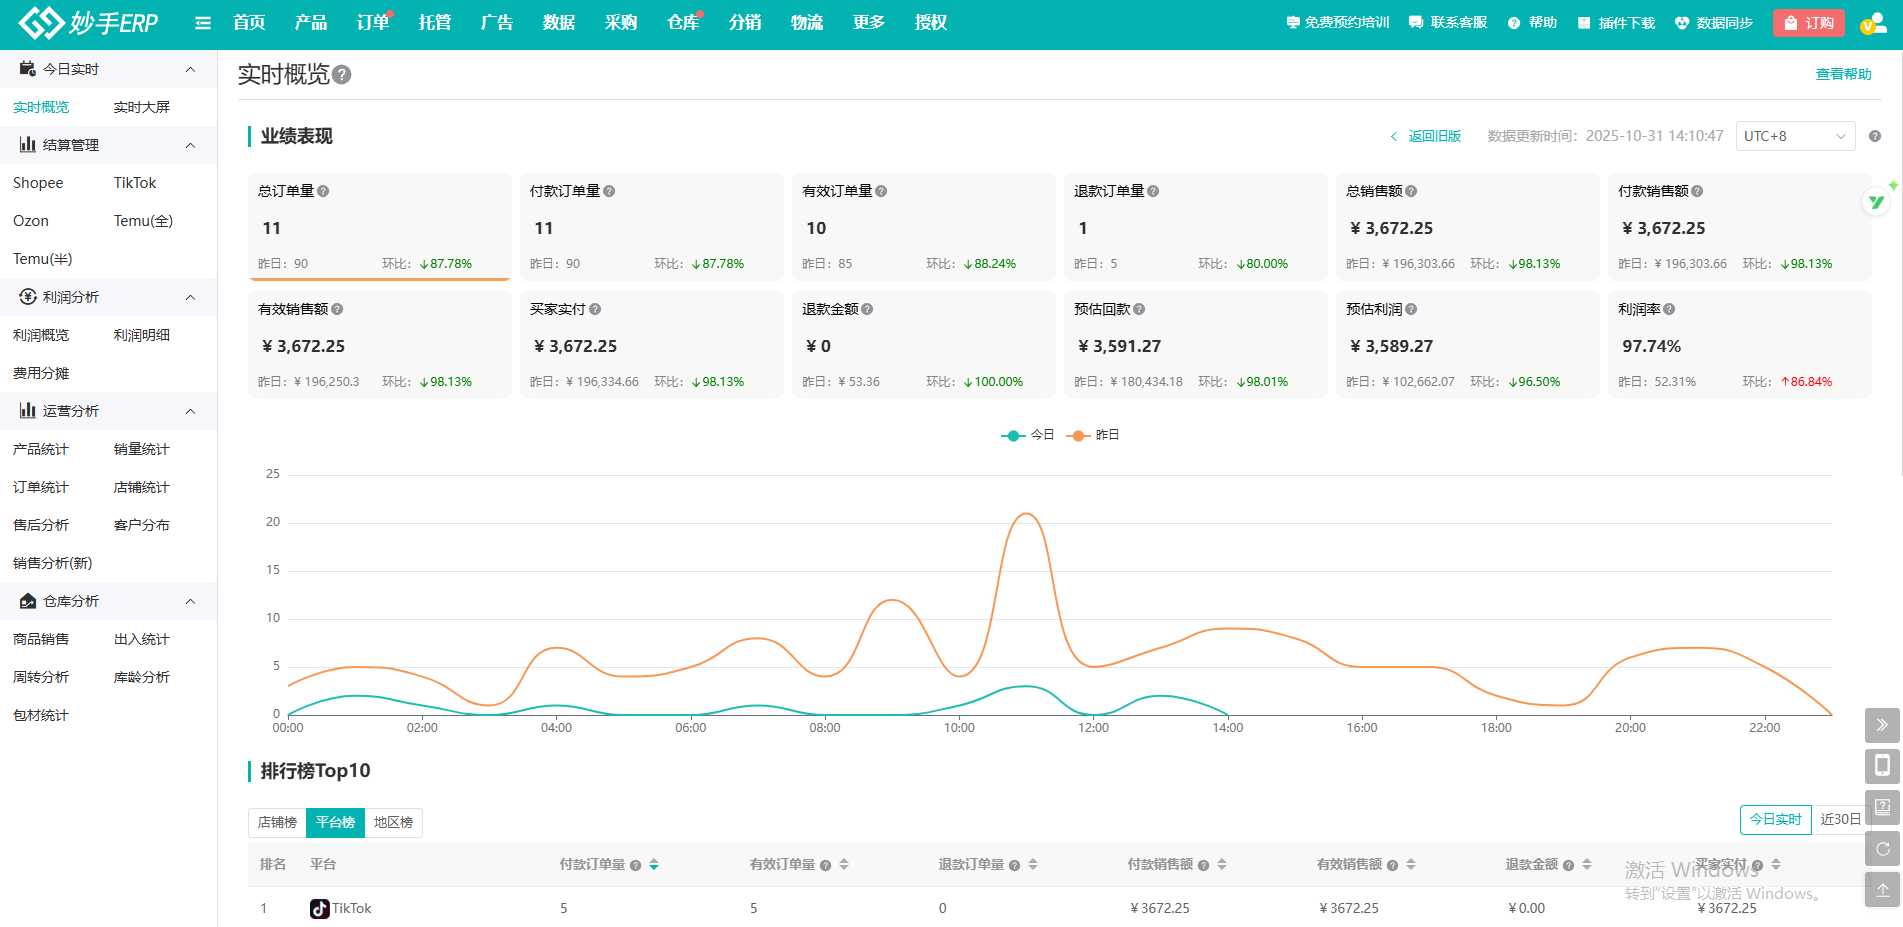1903x927 pixels.
Task: Click the user avatar icon at top right
Action: coord(1872,23)
